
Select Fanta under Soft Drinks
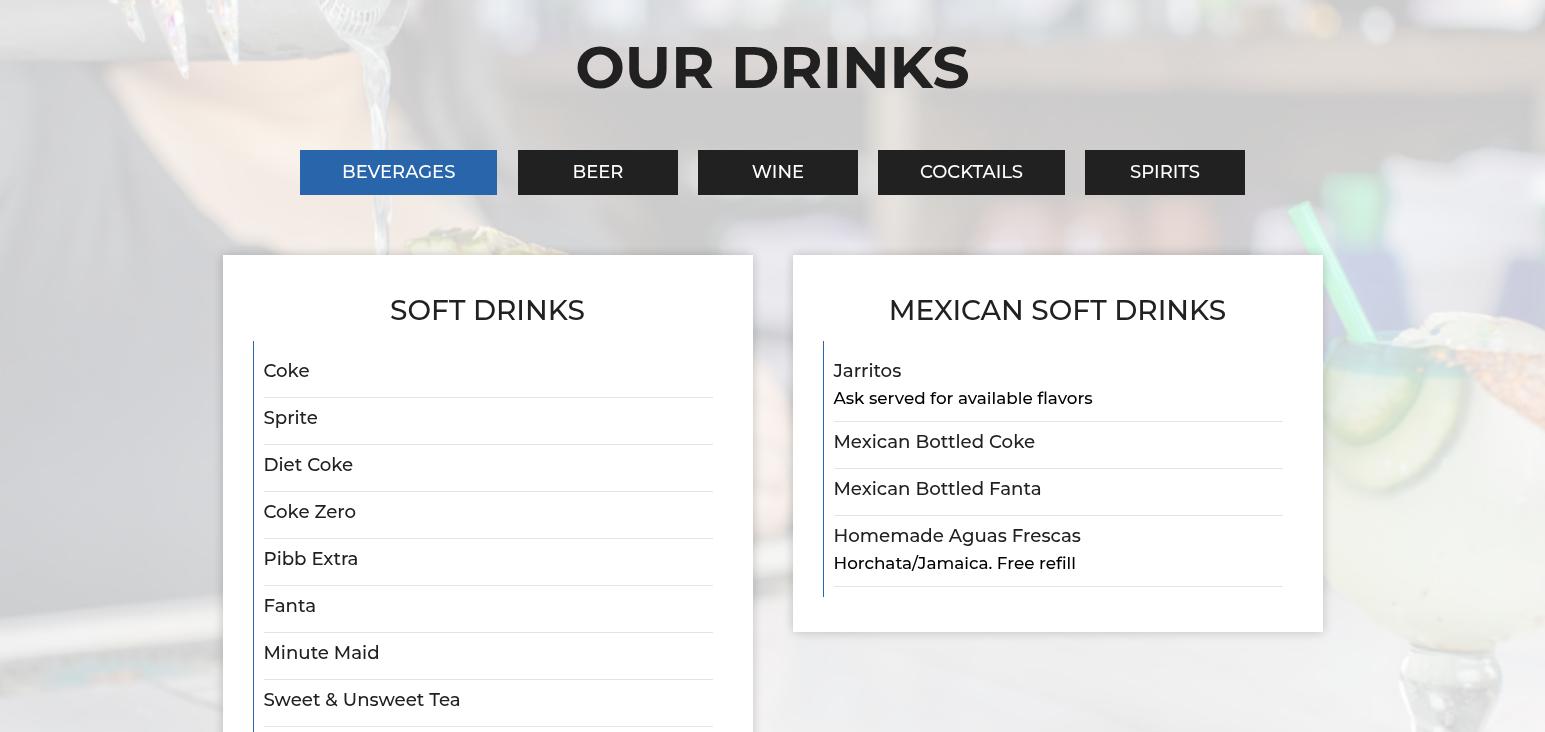[289, 606]
